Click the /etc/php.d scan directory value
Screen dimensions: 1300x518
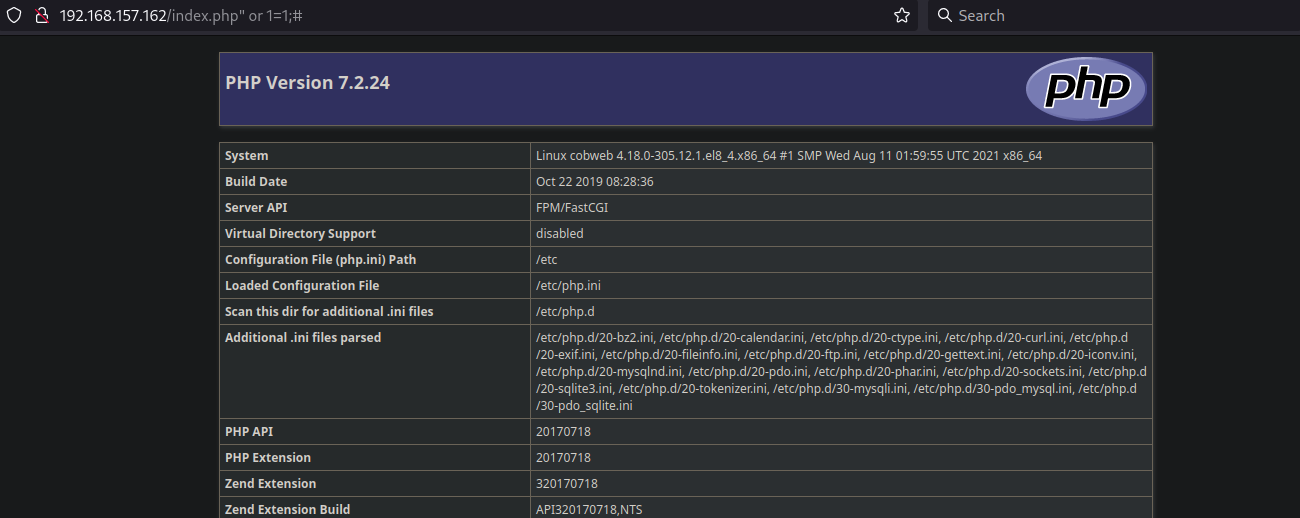564,312
